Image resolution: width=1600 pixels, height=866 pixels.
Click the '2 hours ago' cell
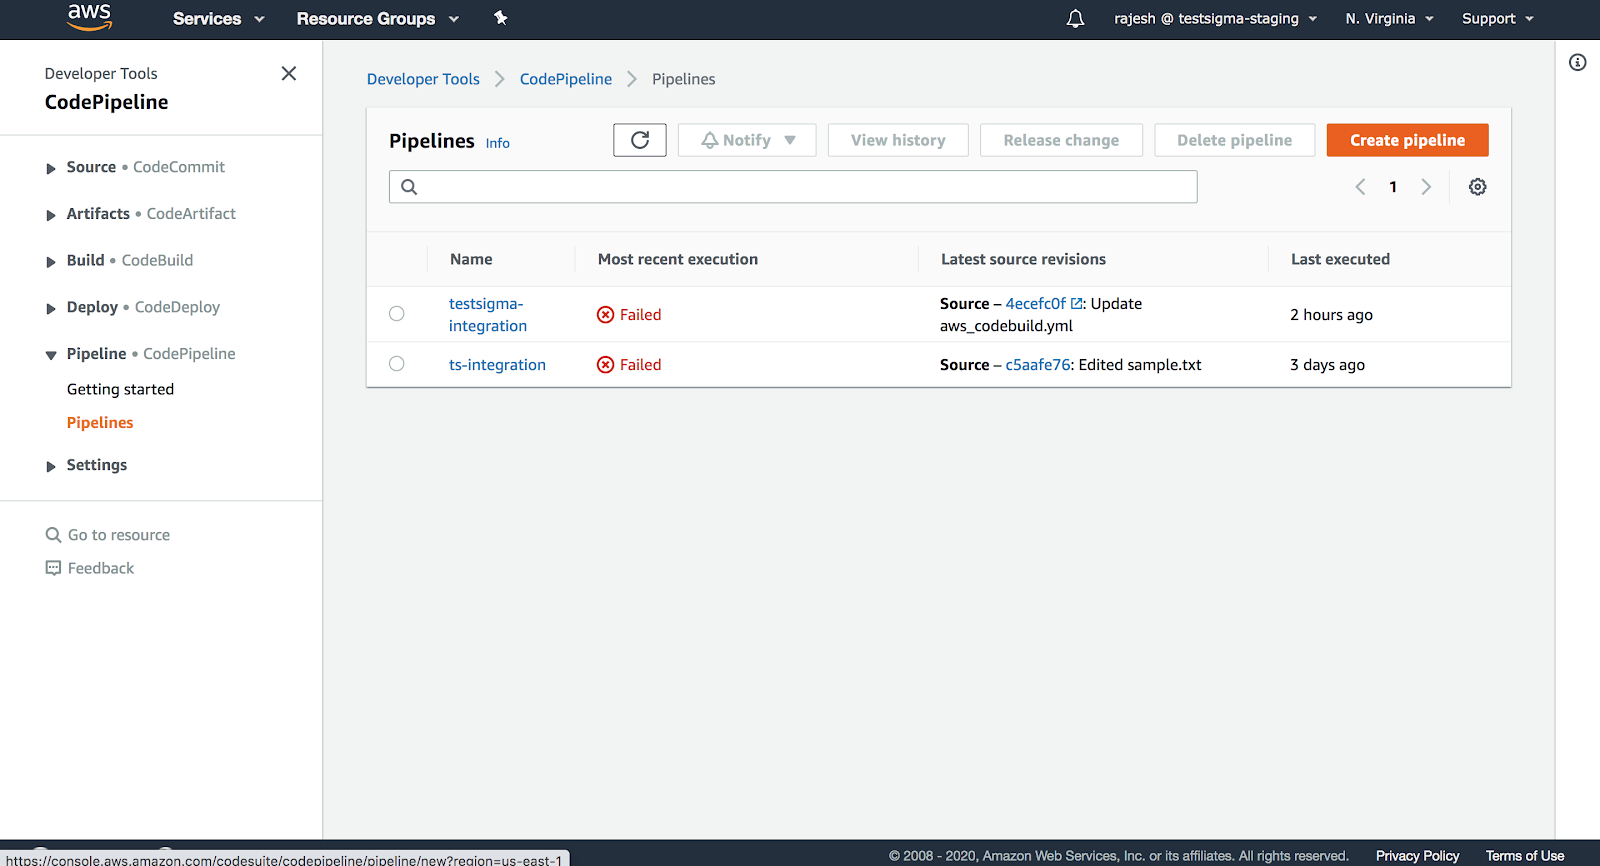point(1331,315)
